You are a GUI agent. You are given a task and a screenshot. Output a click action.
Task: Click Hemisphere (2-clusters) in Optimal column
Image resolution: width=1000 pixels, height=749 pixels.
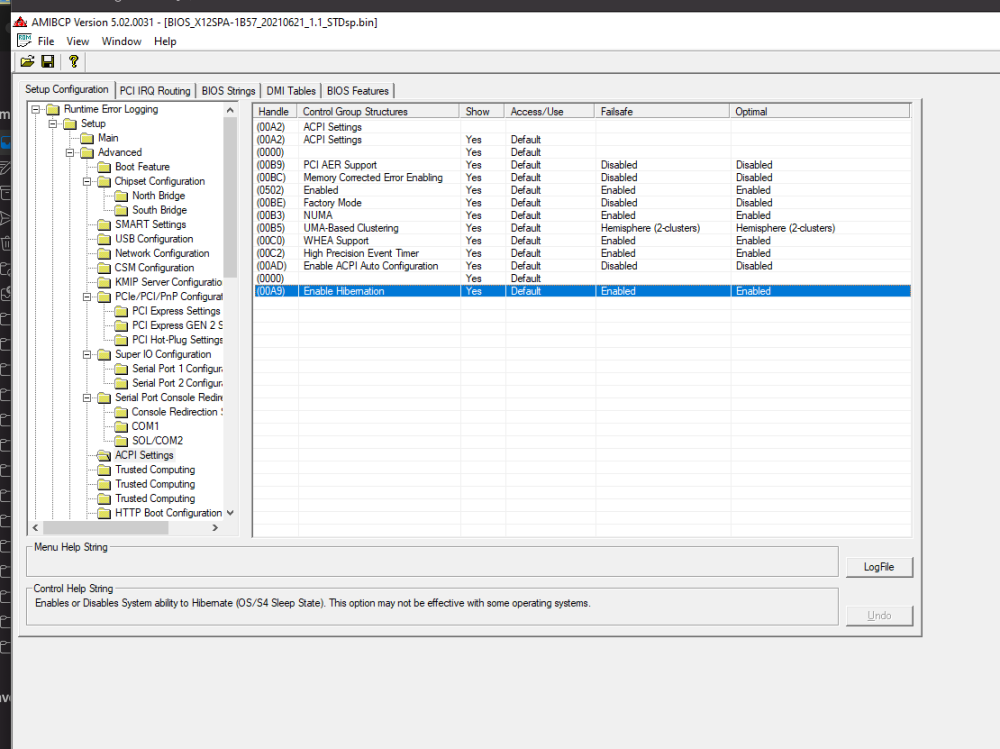pos(785,228)
